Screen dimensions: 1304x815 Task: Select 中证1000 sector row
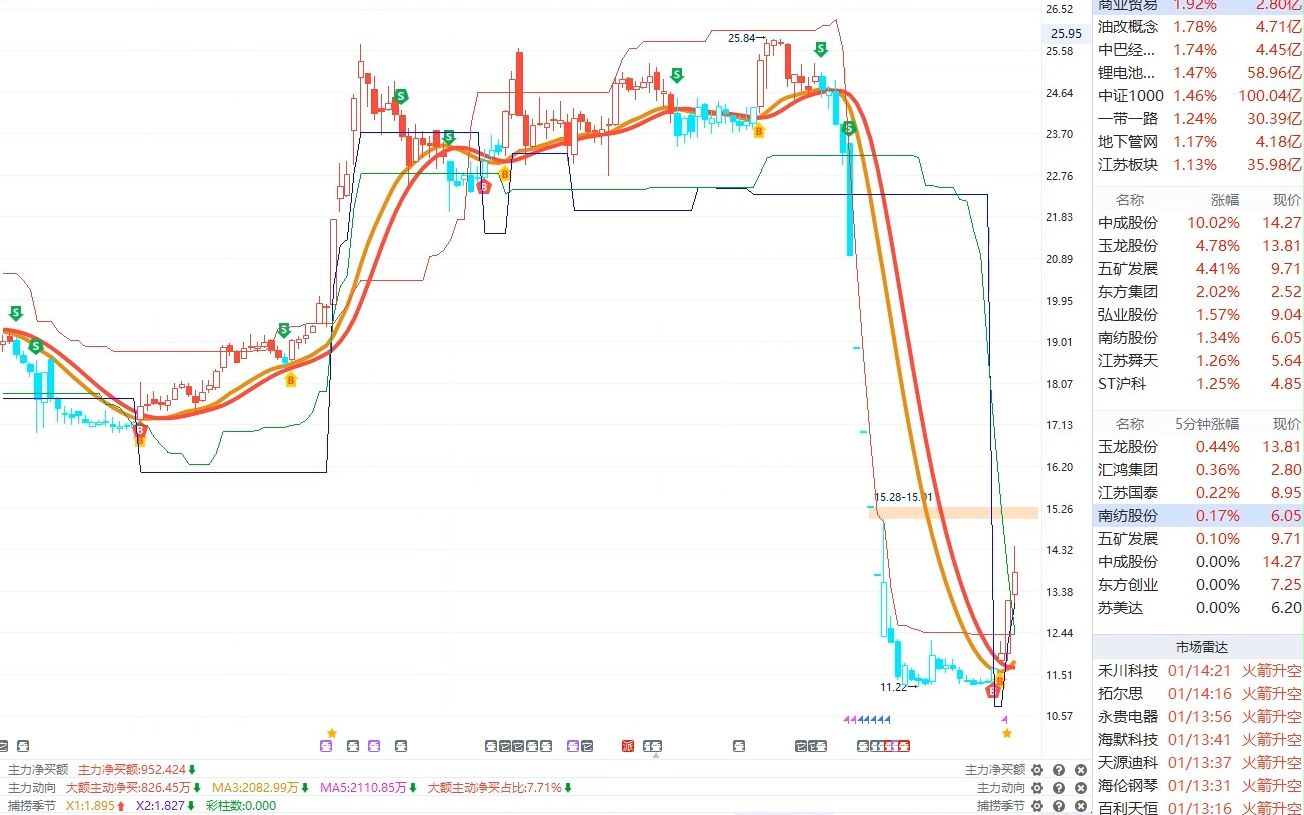point(1198,96)
